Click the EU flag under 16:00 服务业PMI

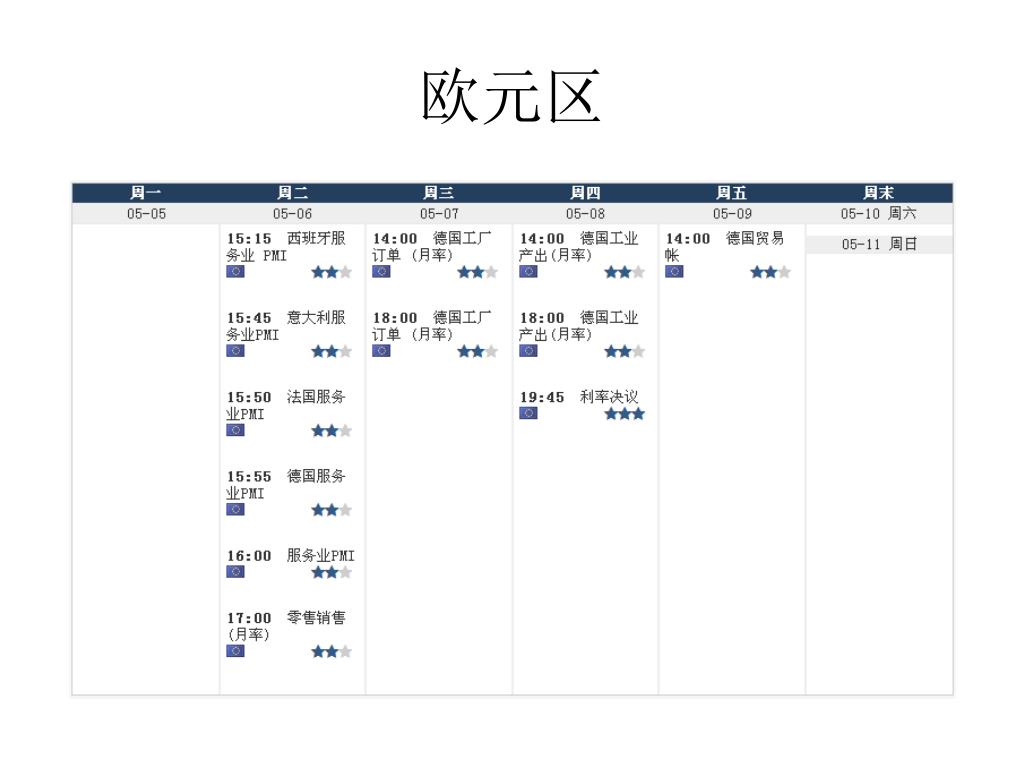click(235, 571)
